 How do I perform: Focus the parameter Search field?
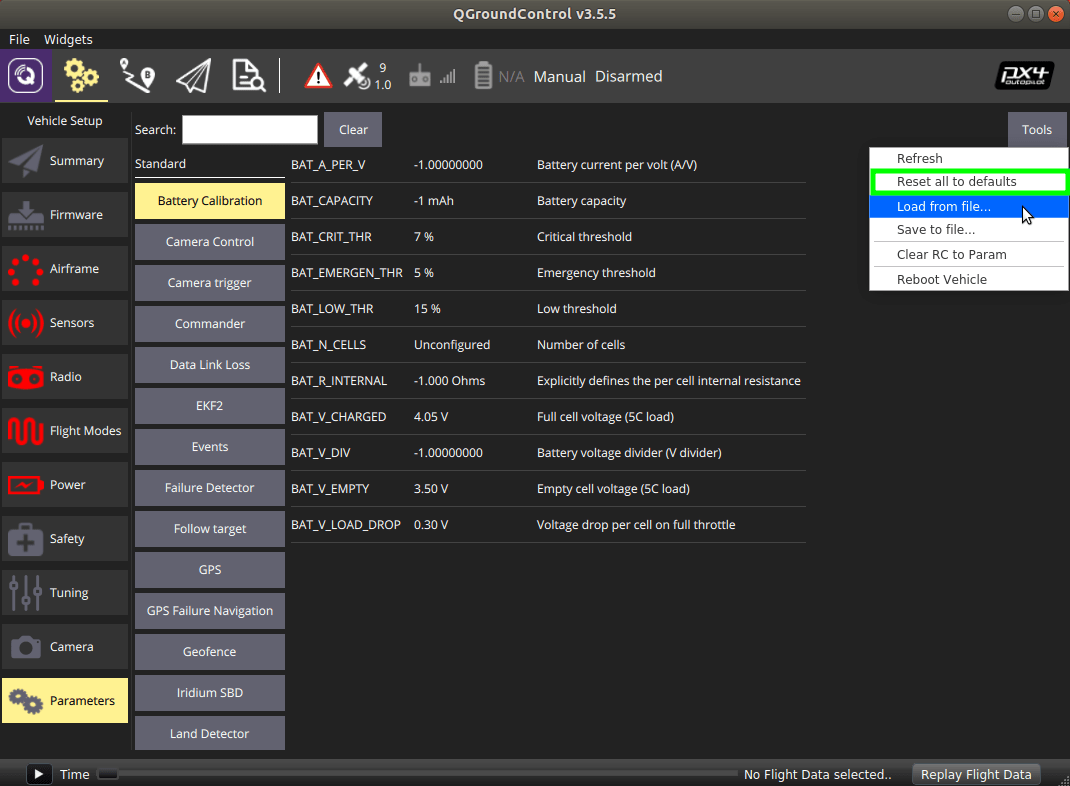coord(250,130)
